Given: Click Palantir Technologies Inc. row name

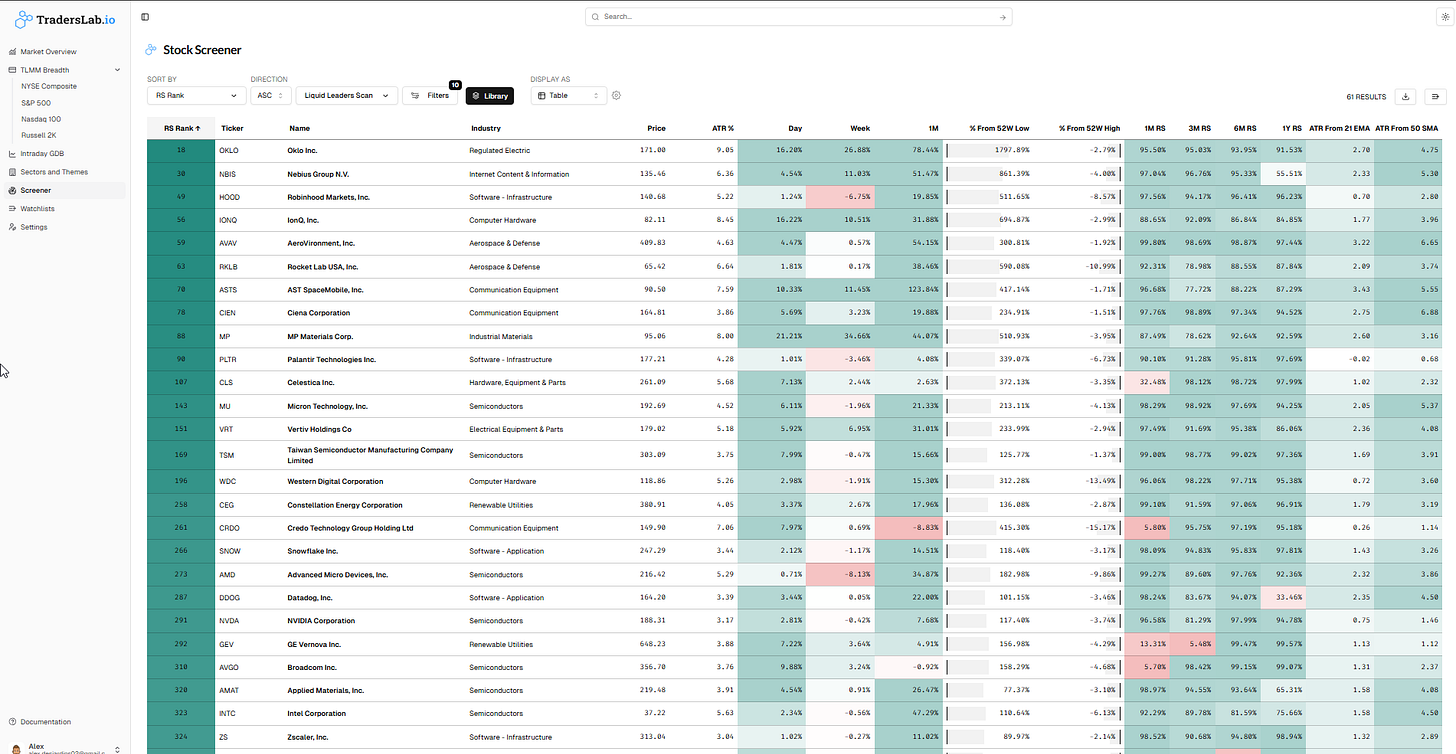Looking at the screenshot, I should [x=332, y=359].
